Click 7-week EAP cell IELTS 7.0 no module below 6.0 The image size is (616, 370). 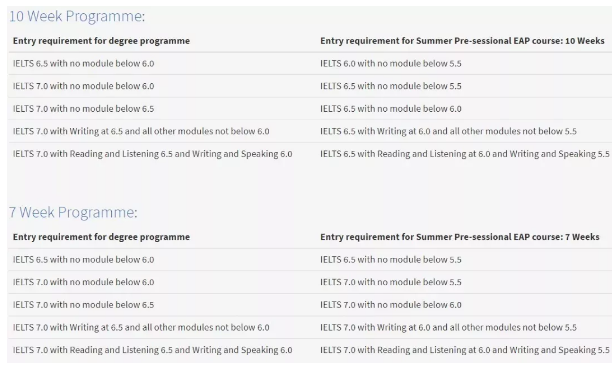click(x=390, y=305)
